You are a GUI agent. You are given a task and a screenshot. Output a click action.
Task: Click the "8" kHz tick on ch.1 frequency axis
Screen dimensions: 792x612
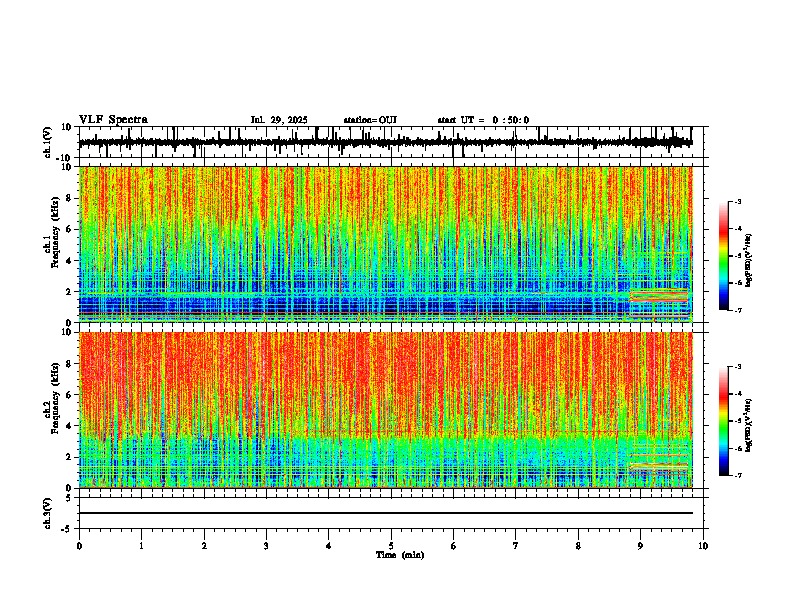69,198
